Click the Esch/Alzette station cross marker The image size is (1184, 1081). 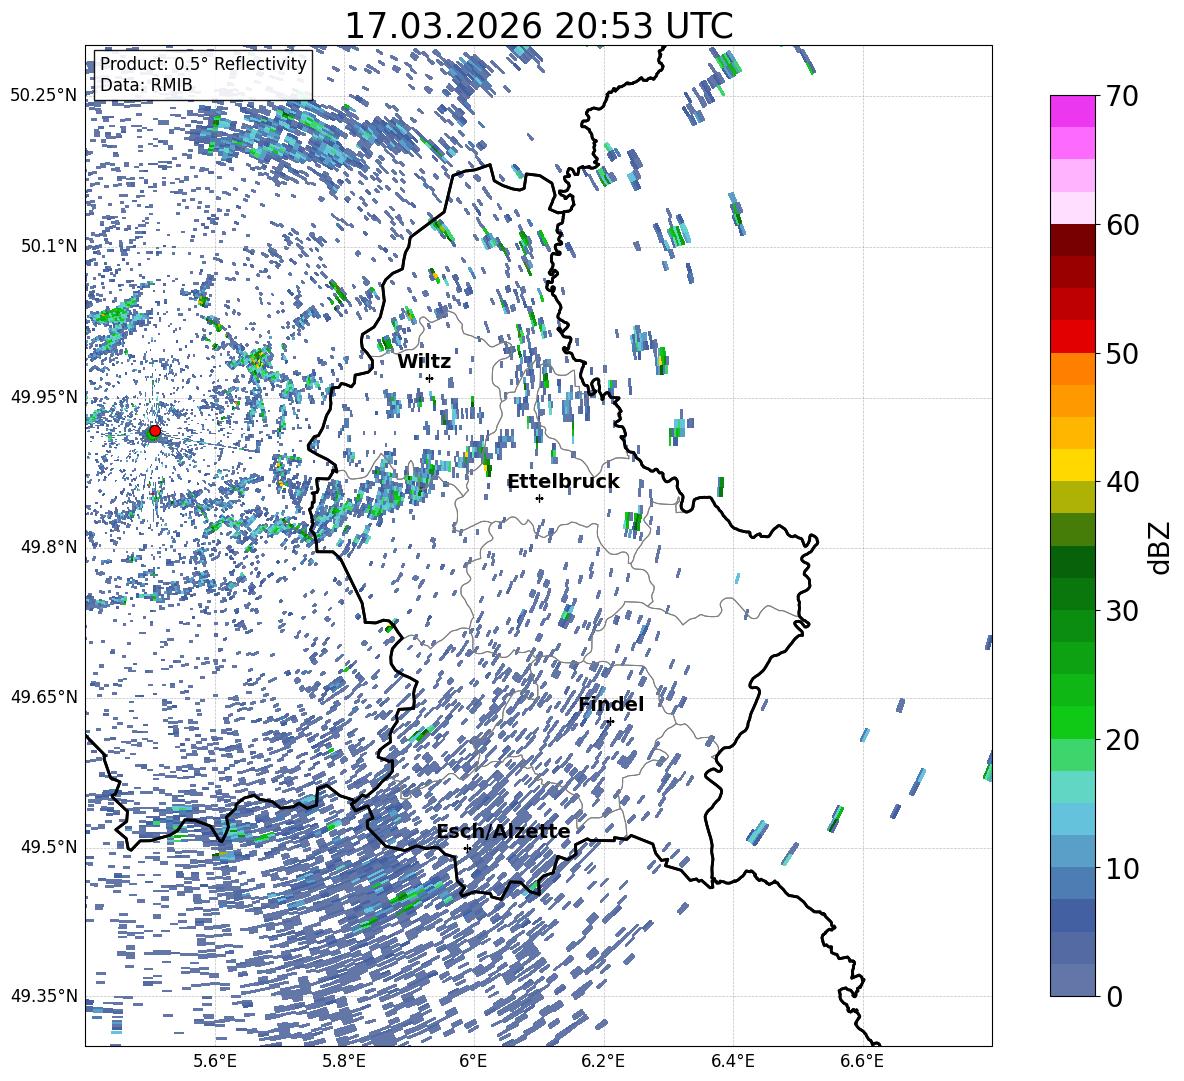(467, 848)
